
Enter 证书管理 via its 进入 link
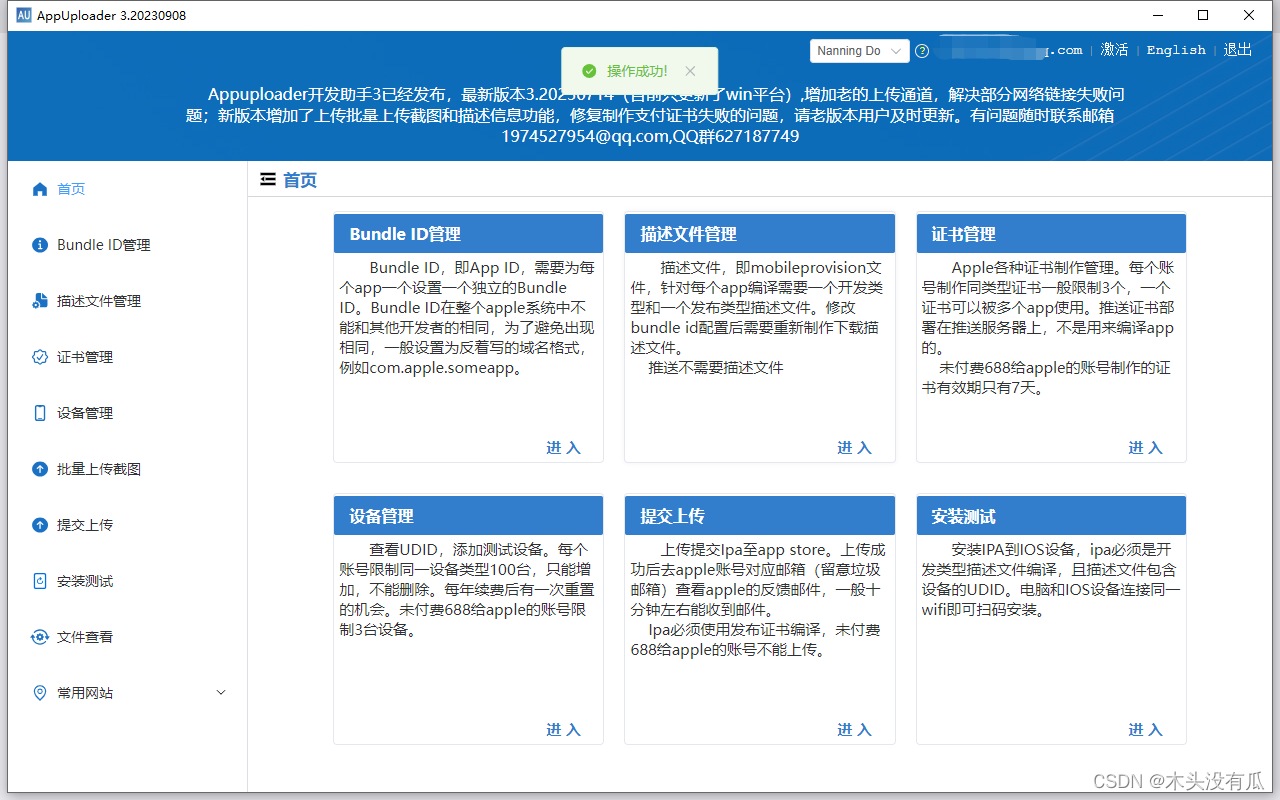[1146, 448]
